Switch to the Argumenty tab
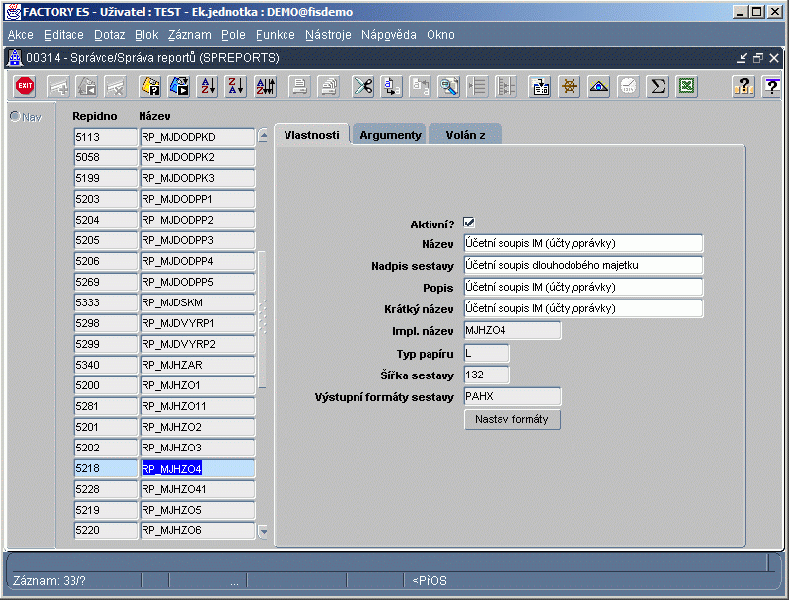Screen dimensions: 789x600 (x=390, y=135)
